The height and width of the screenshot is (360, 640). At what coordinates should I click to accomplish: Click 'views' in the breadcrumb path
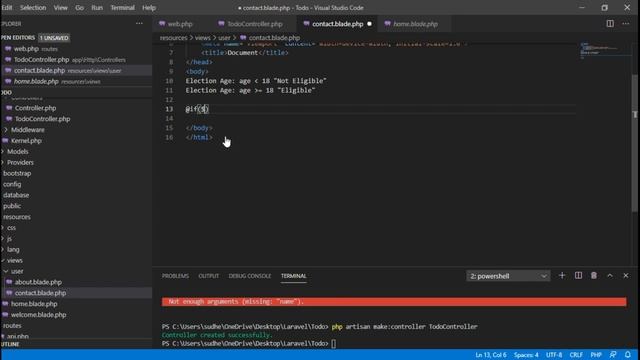(202, 38)
